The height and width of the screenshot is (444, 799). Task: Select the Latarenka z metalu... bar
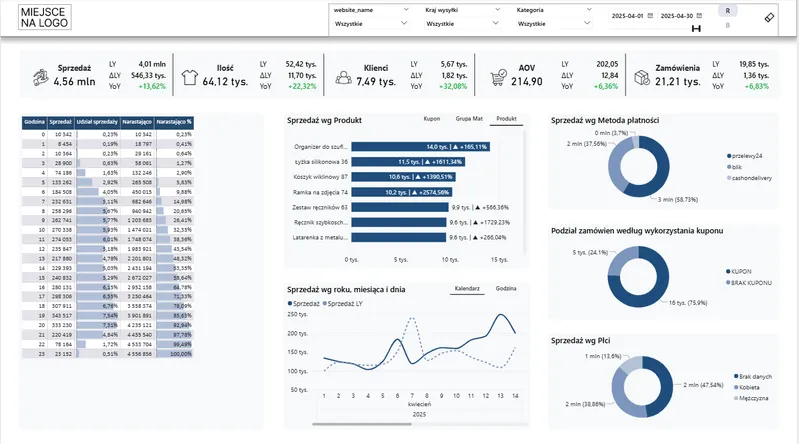tap(398, 238)
